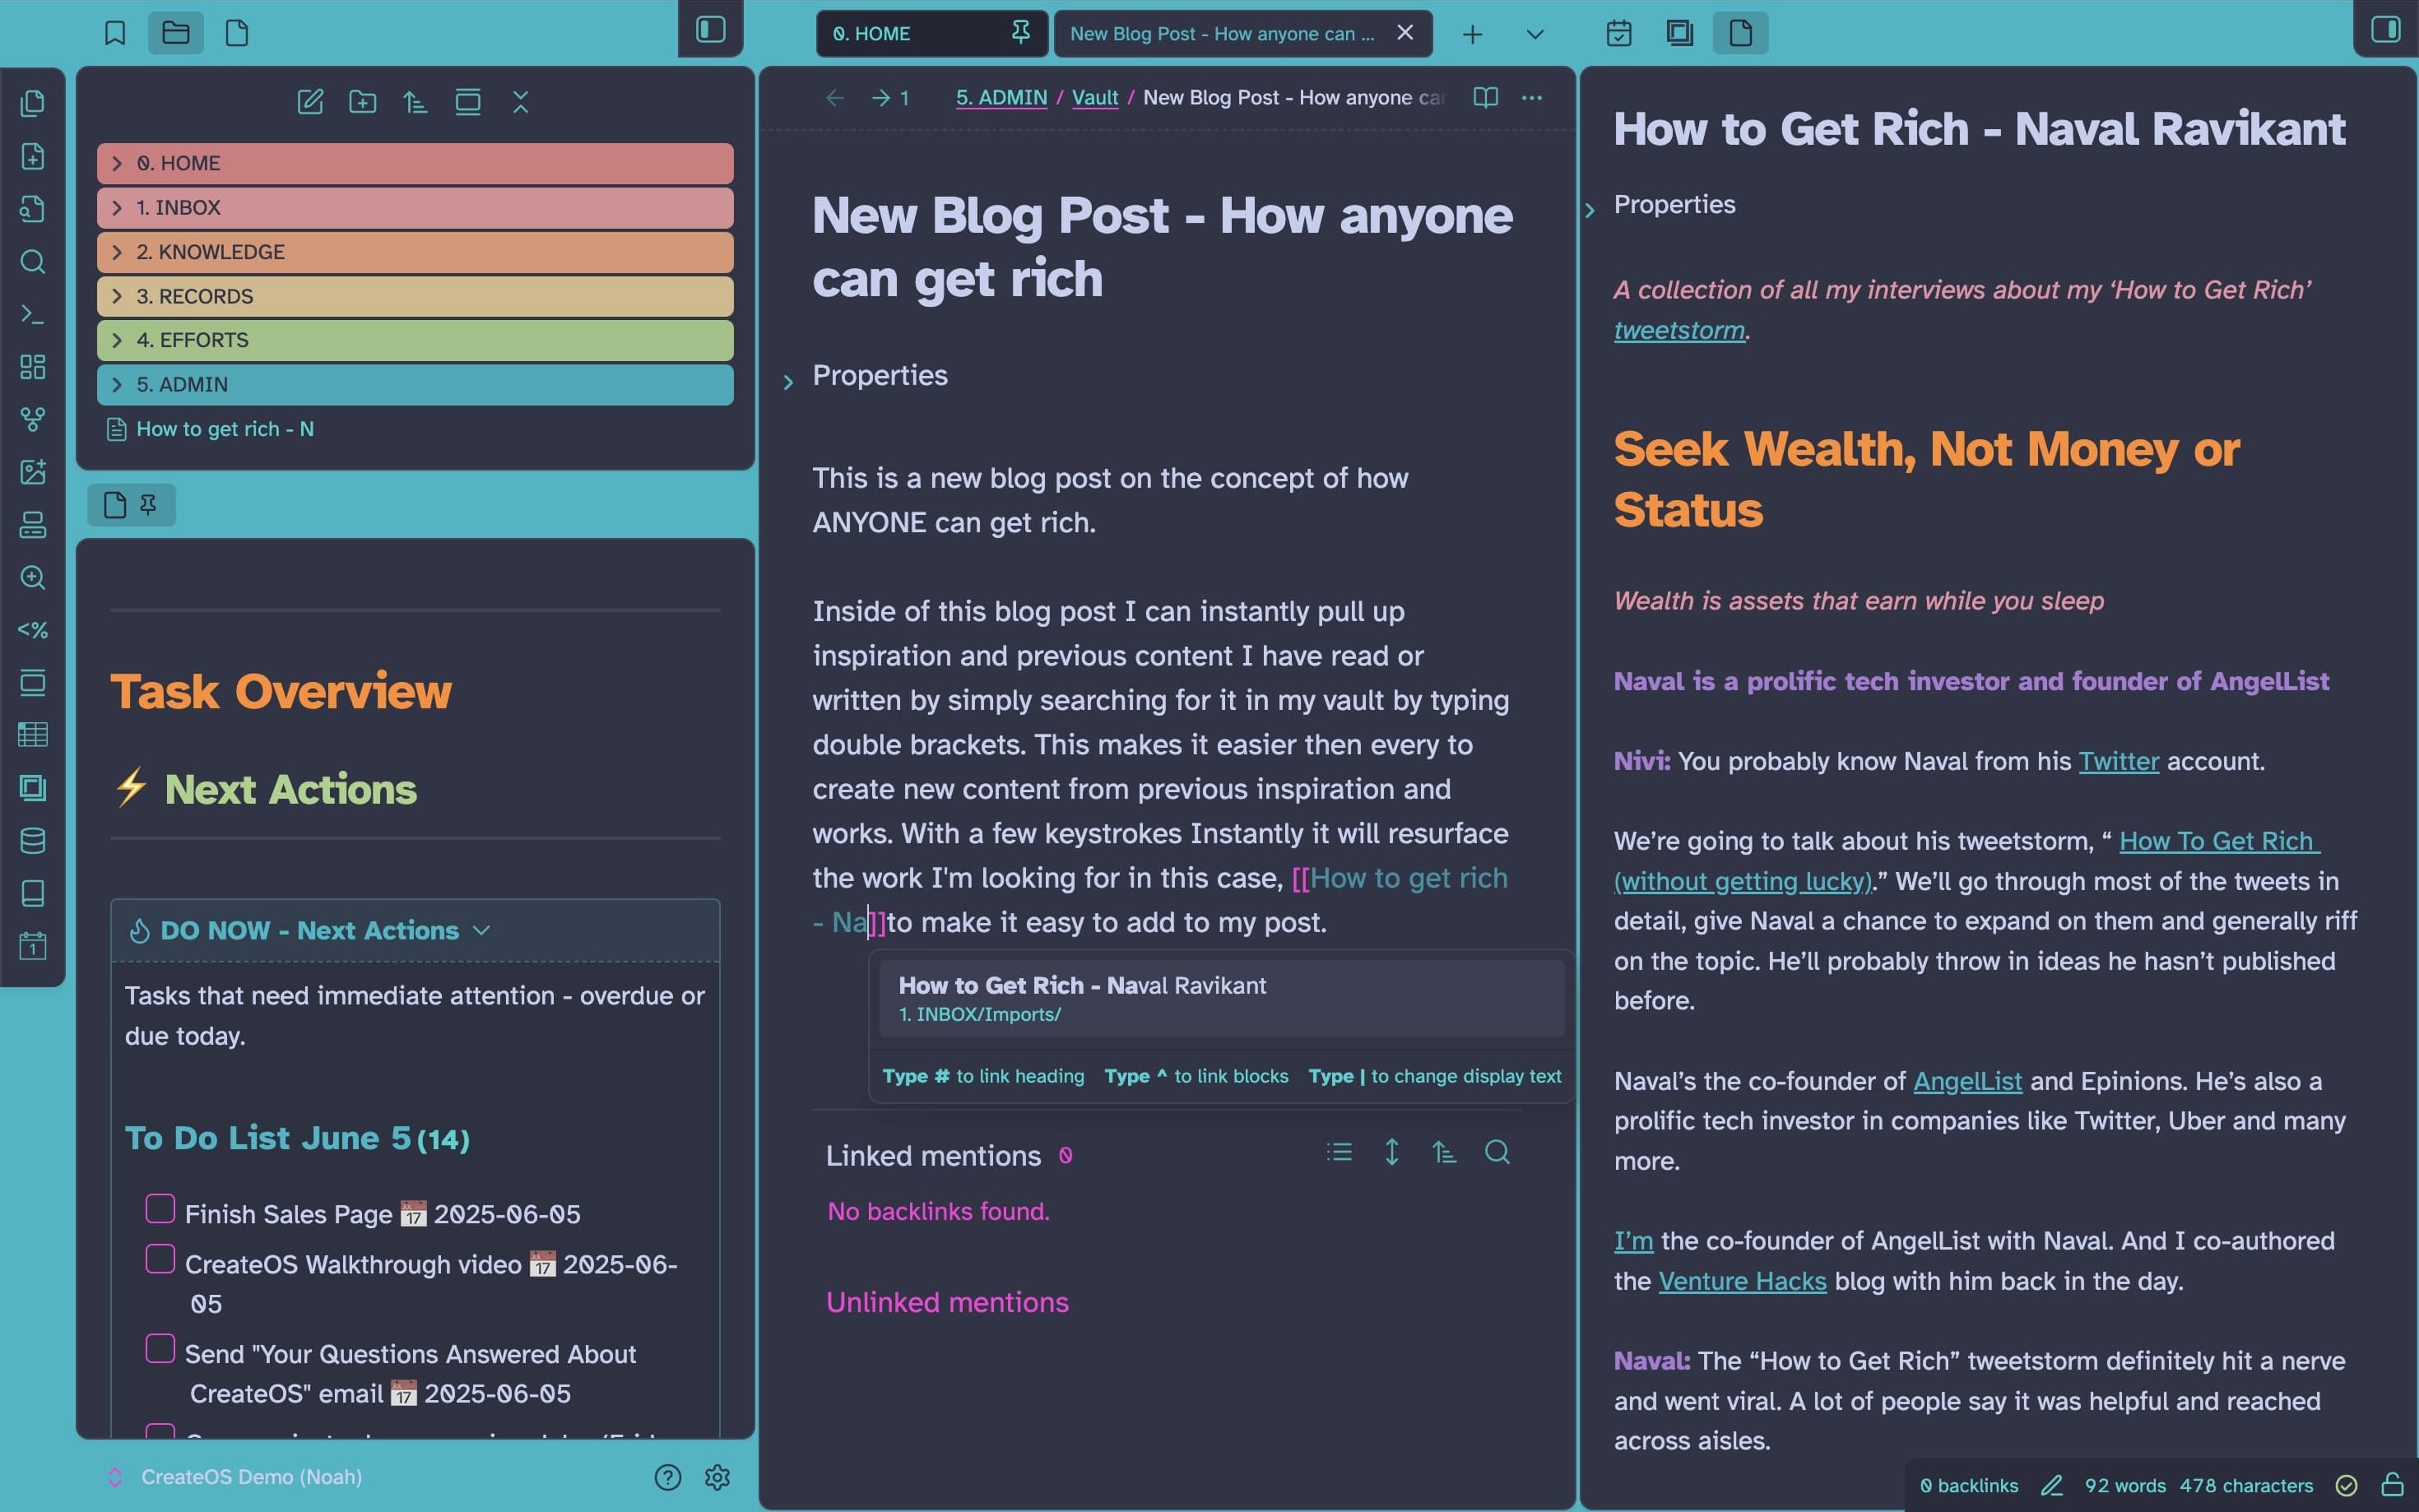Open the file explorer folder icon
The width and height of the screenshot is (2419, 1512).
click(x=176, y=33)
